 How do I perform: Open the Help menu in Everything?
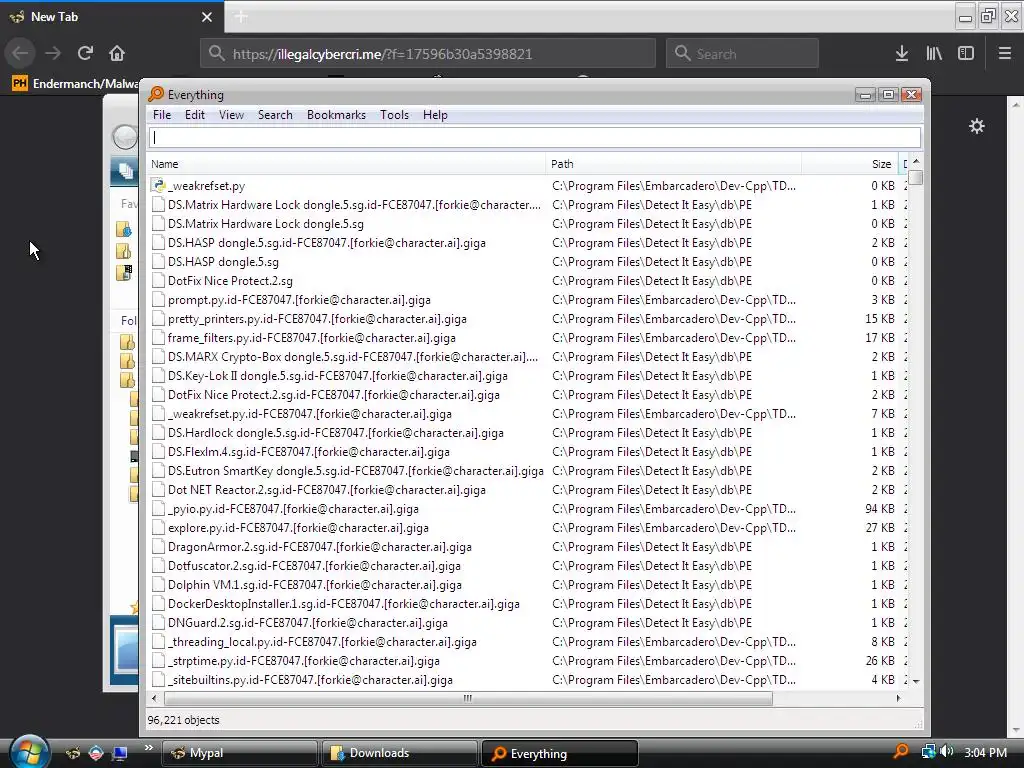[x=435, y=115]
